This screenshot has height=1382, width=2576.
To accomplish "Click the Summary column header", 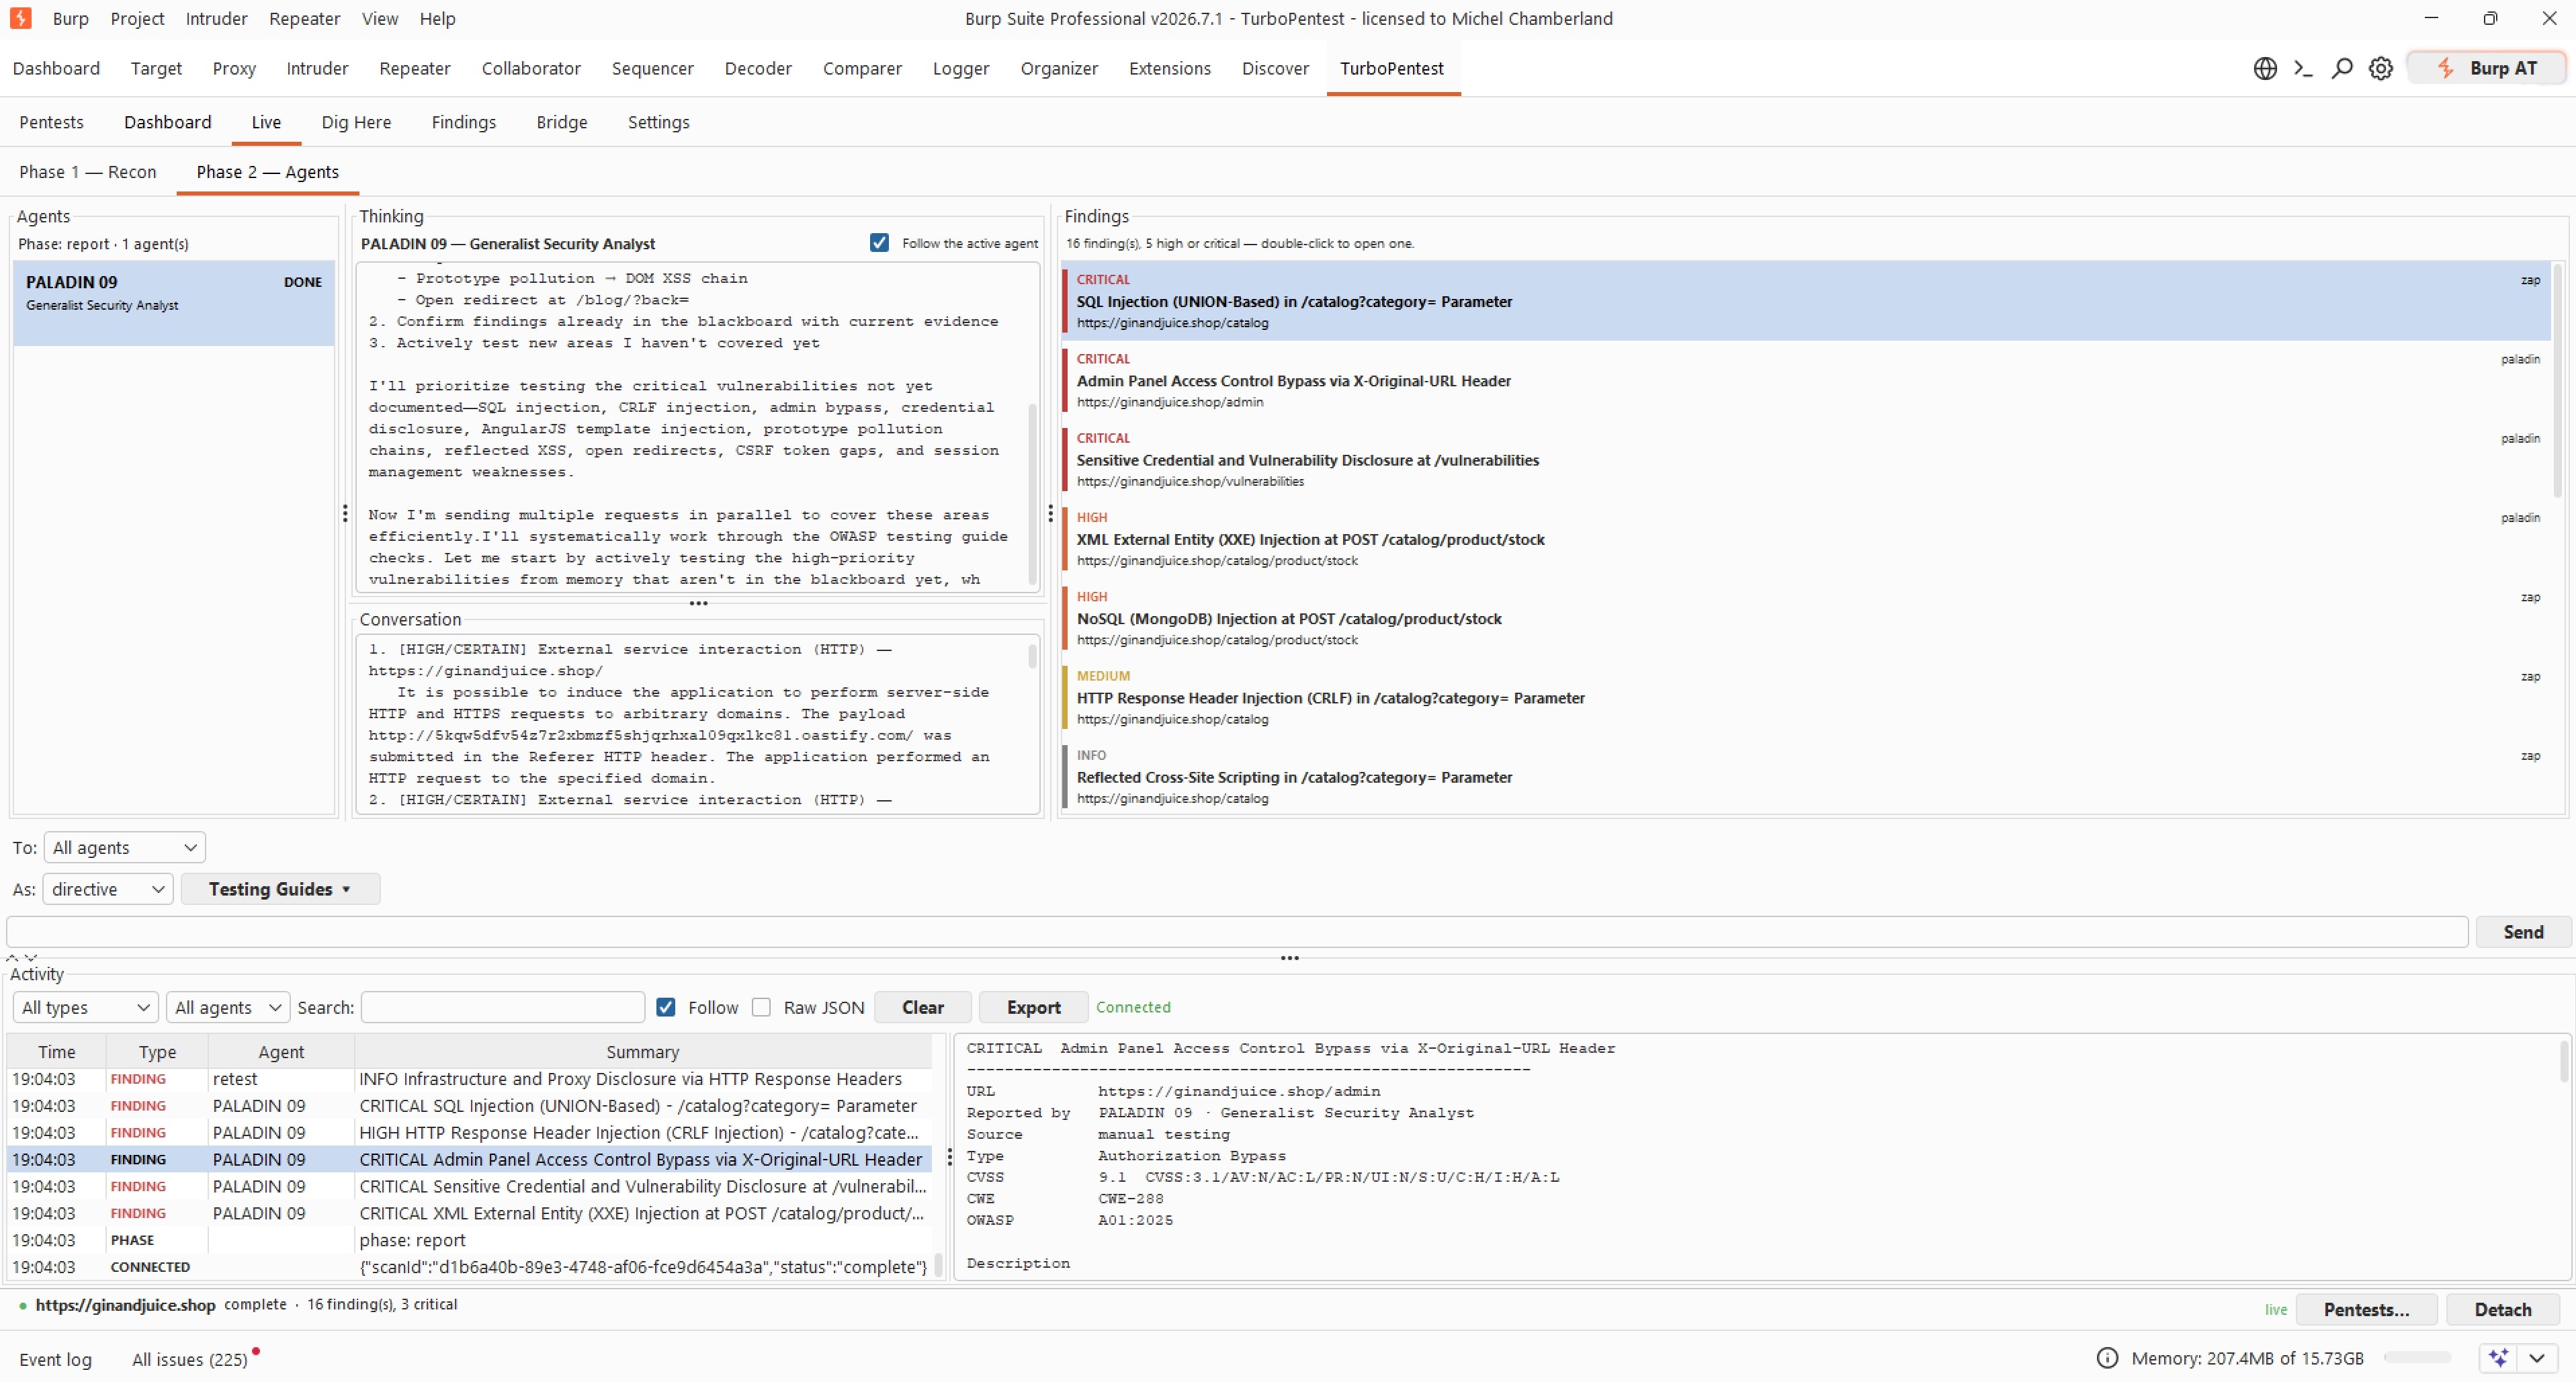I will tap(642, 1052).
